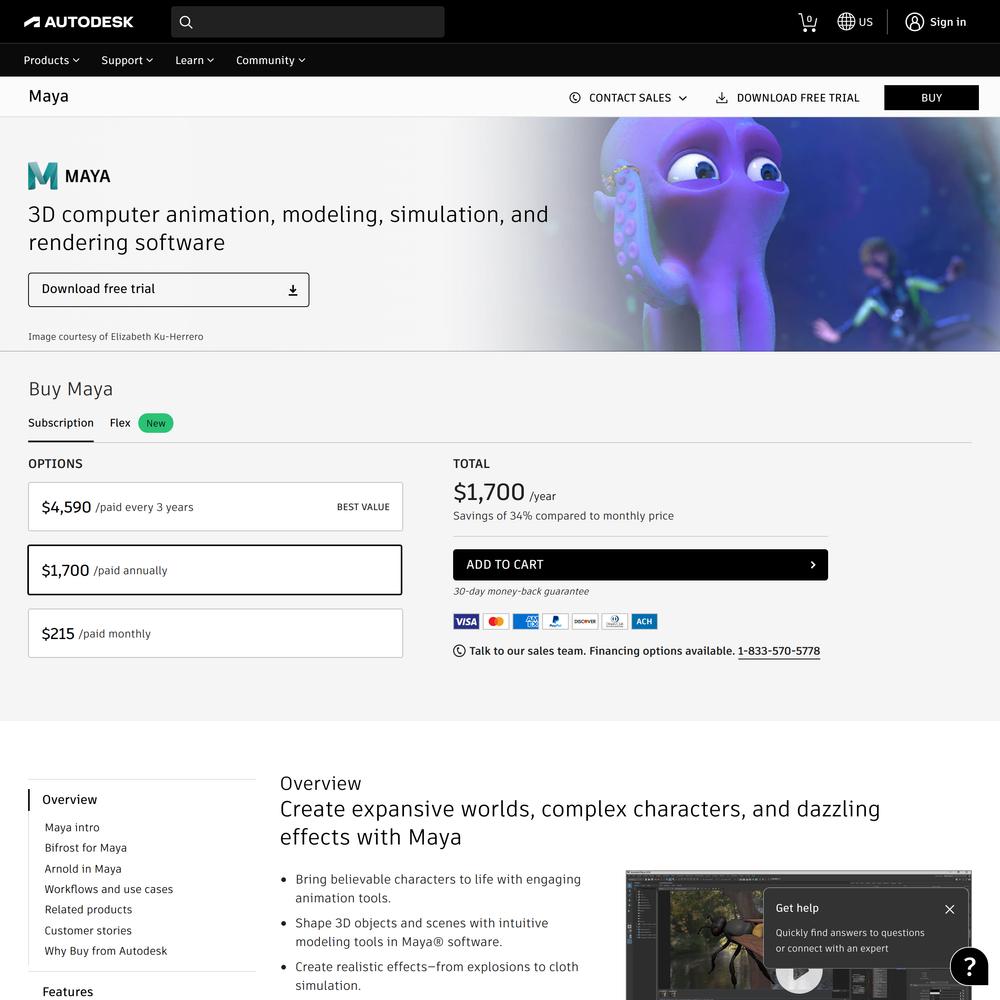Click the Maya product title in sub-header
The height and width of the screenshot is (1000, 1000).
tap(48, 96)
